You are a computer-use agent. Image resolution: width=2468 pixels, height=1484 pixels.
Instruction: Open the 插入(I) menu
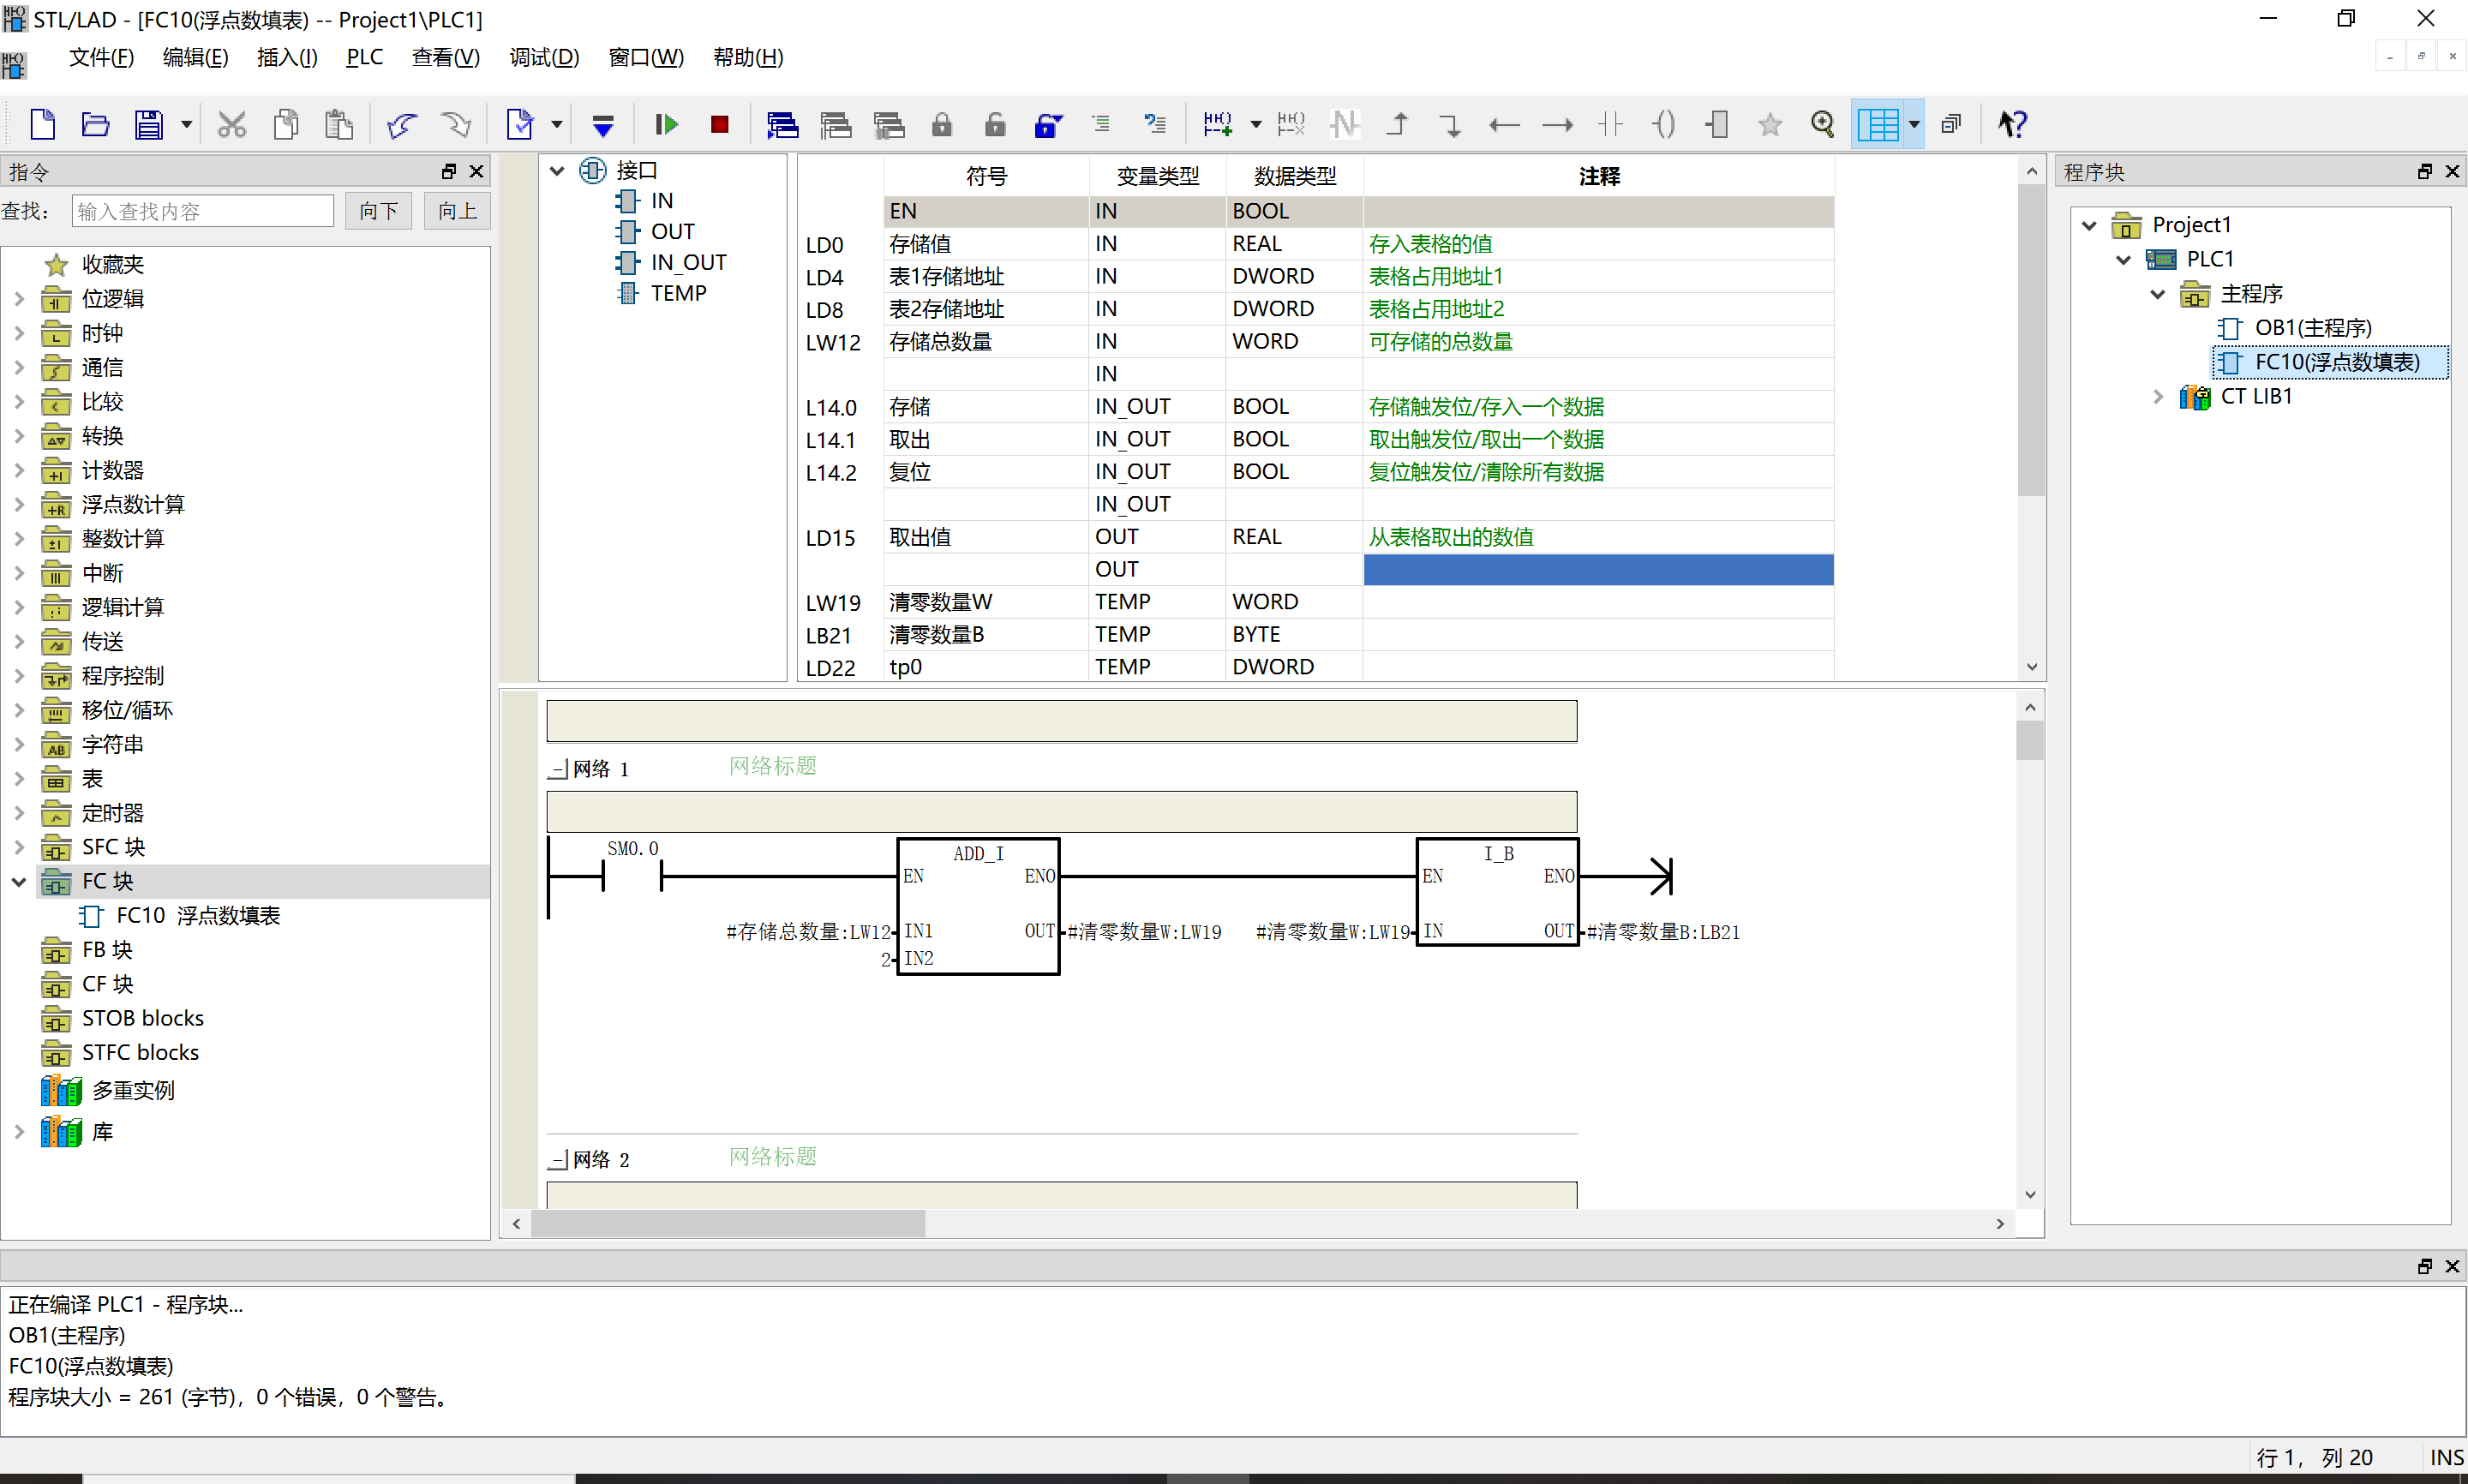[287, 57]
